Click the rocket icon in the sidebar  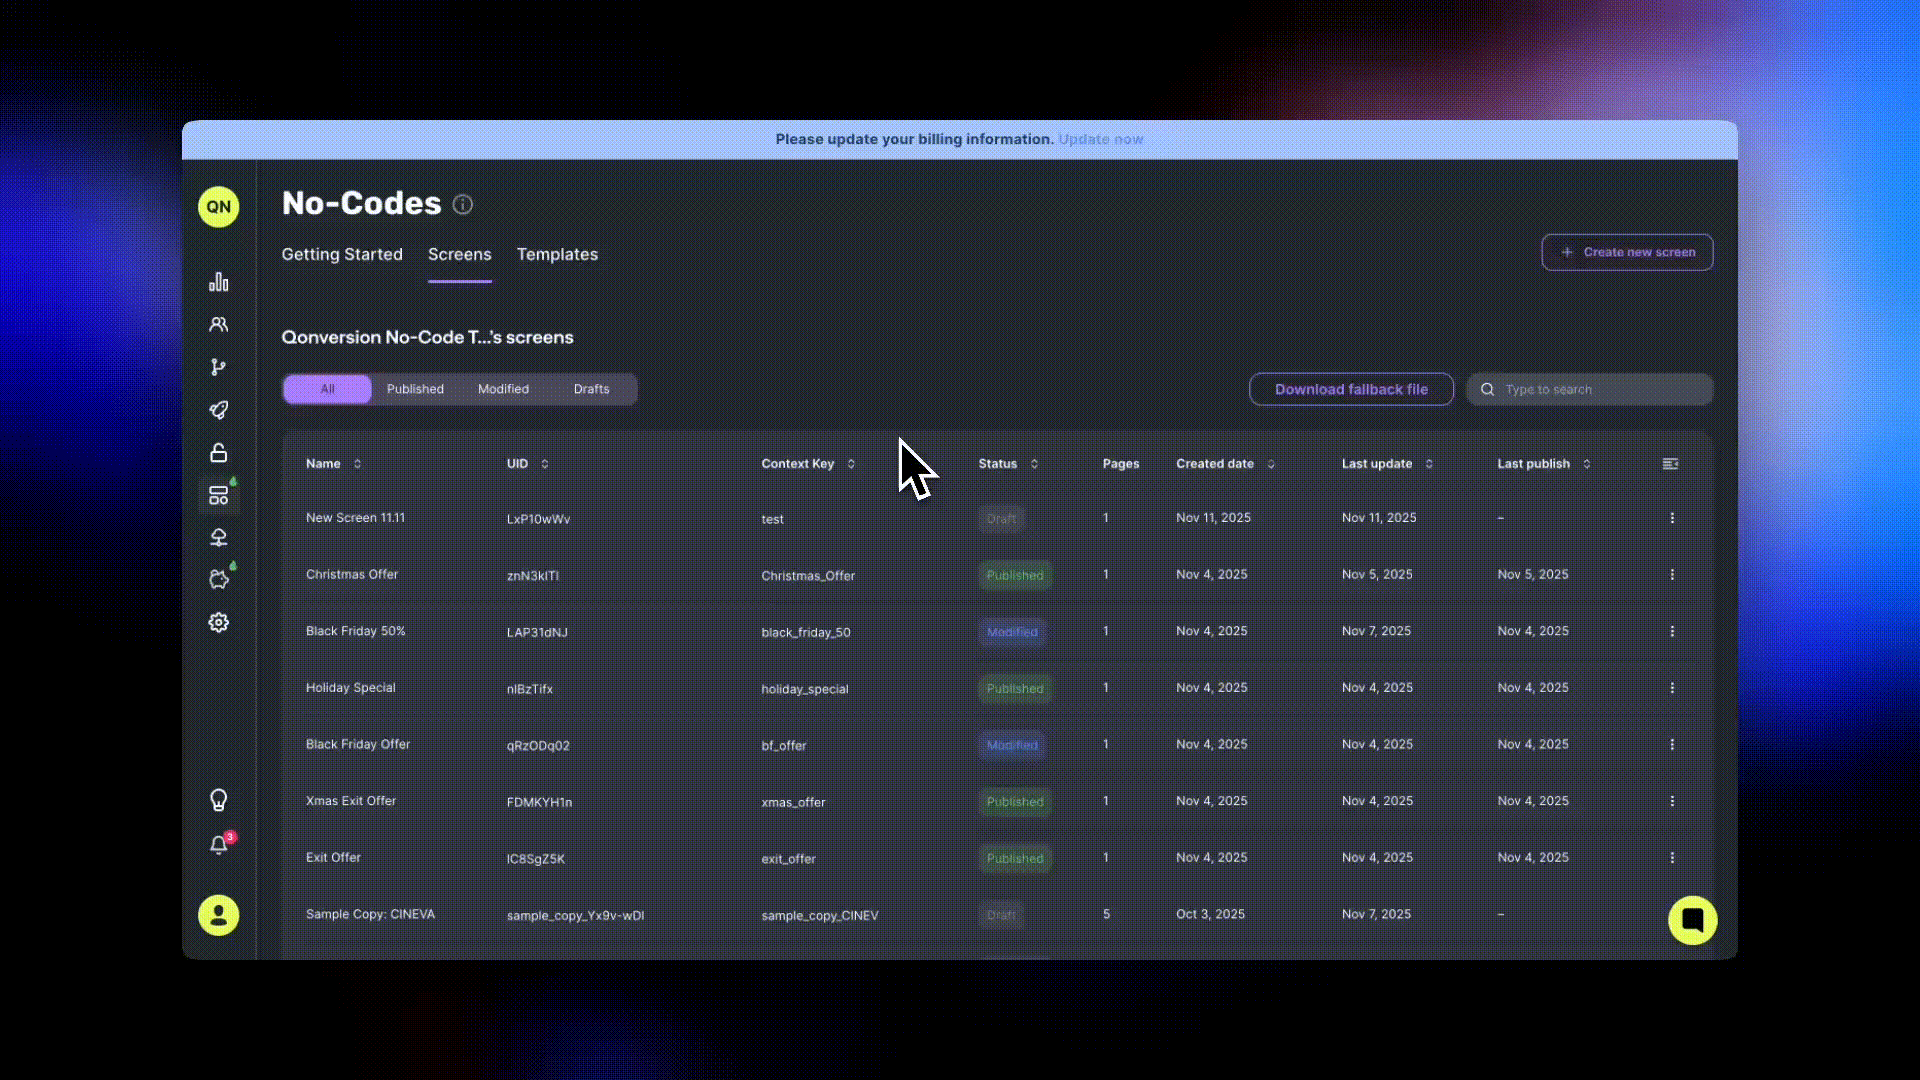218,410
